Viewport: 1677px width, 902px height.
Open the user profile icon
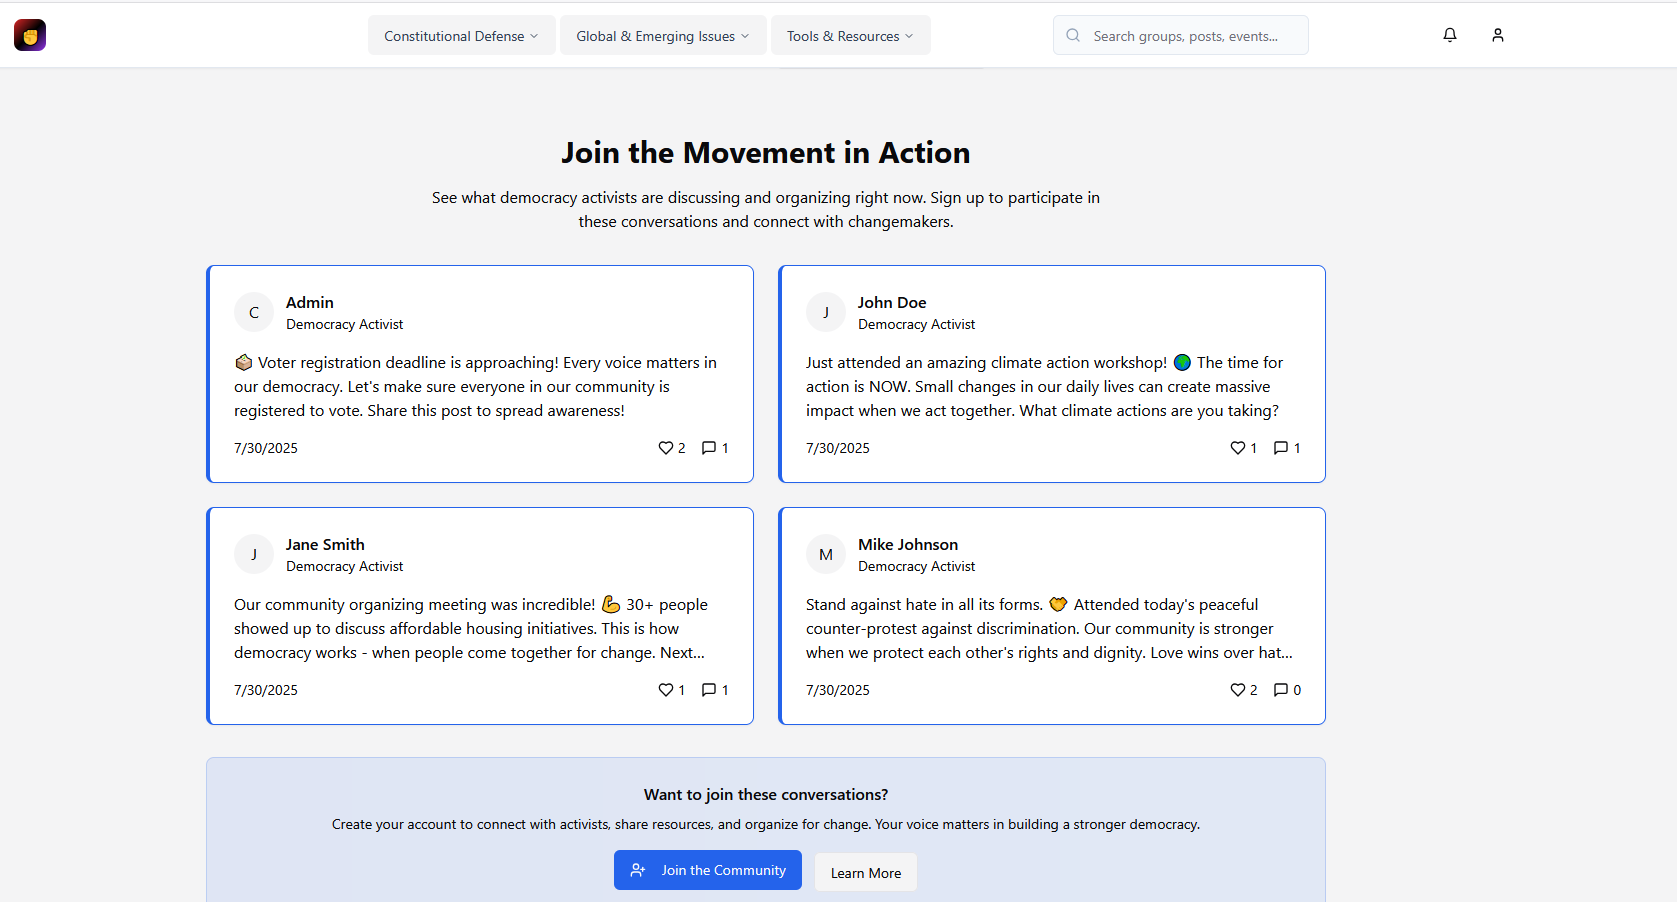(1497, 35)
